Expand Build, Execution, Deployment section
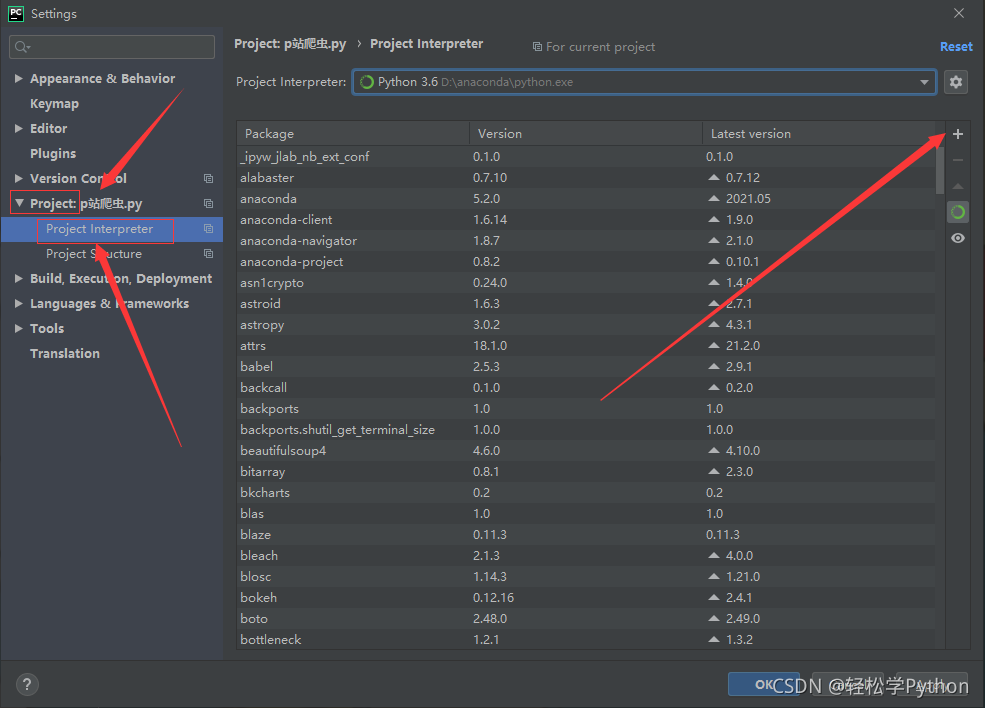This screenshot has width=985, height=708. (18, 278)
